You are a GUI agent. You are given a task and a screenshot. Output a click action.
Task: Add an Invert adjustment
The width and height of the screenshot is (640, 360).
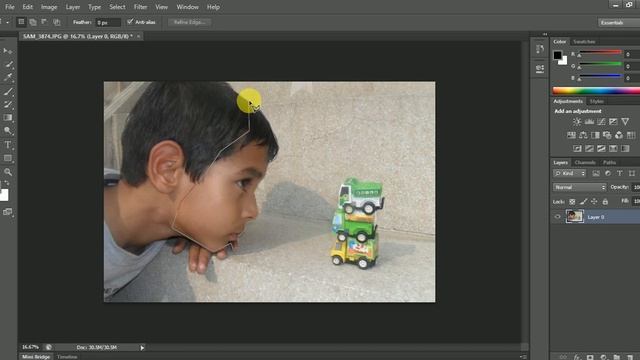click(577, 149)
